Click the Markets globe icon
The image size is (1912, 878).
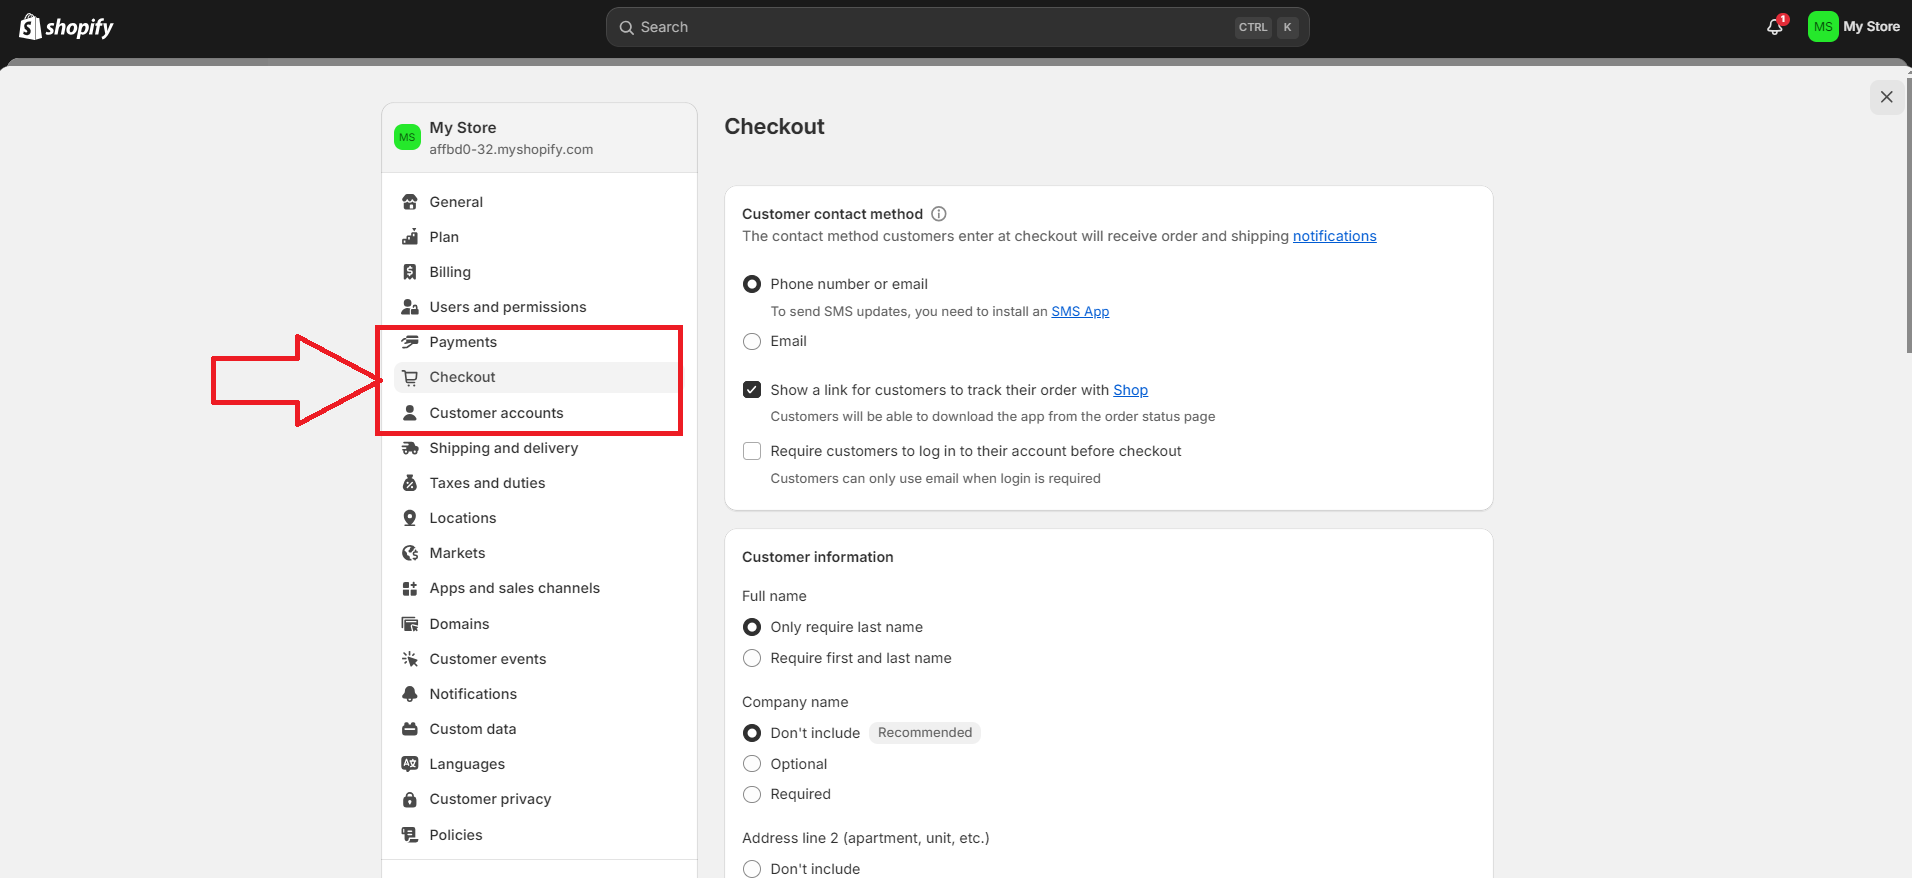[410, 553]
